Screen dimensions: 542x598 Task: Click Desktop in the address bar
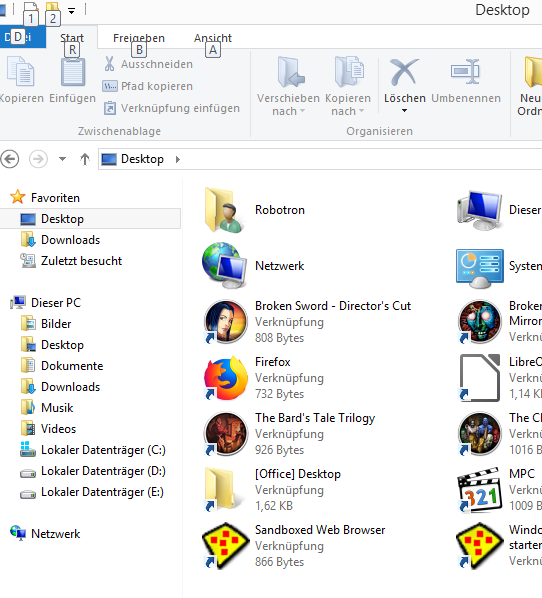[x=142, y=159]
